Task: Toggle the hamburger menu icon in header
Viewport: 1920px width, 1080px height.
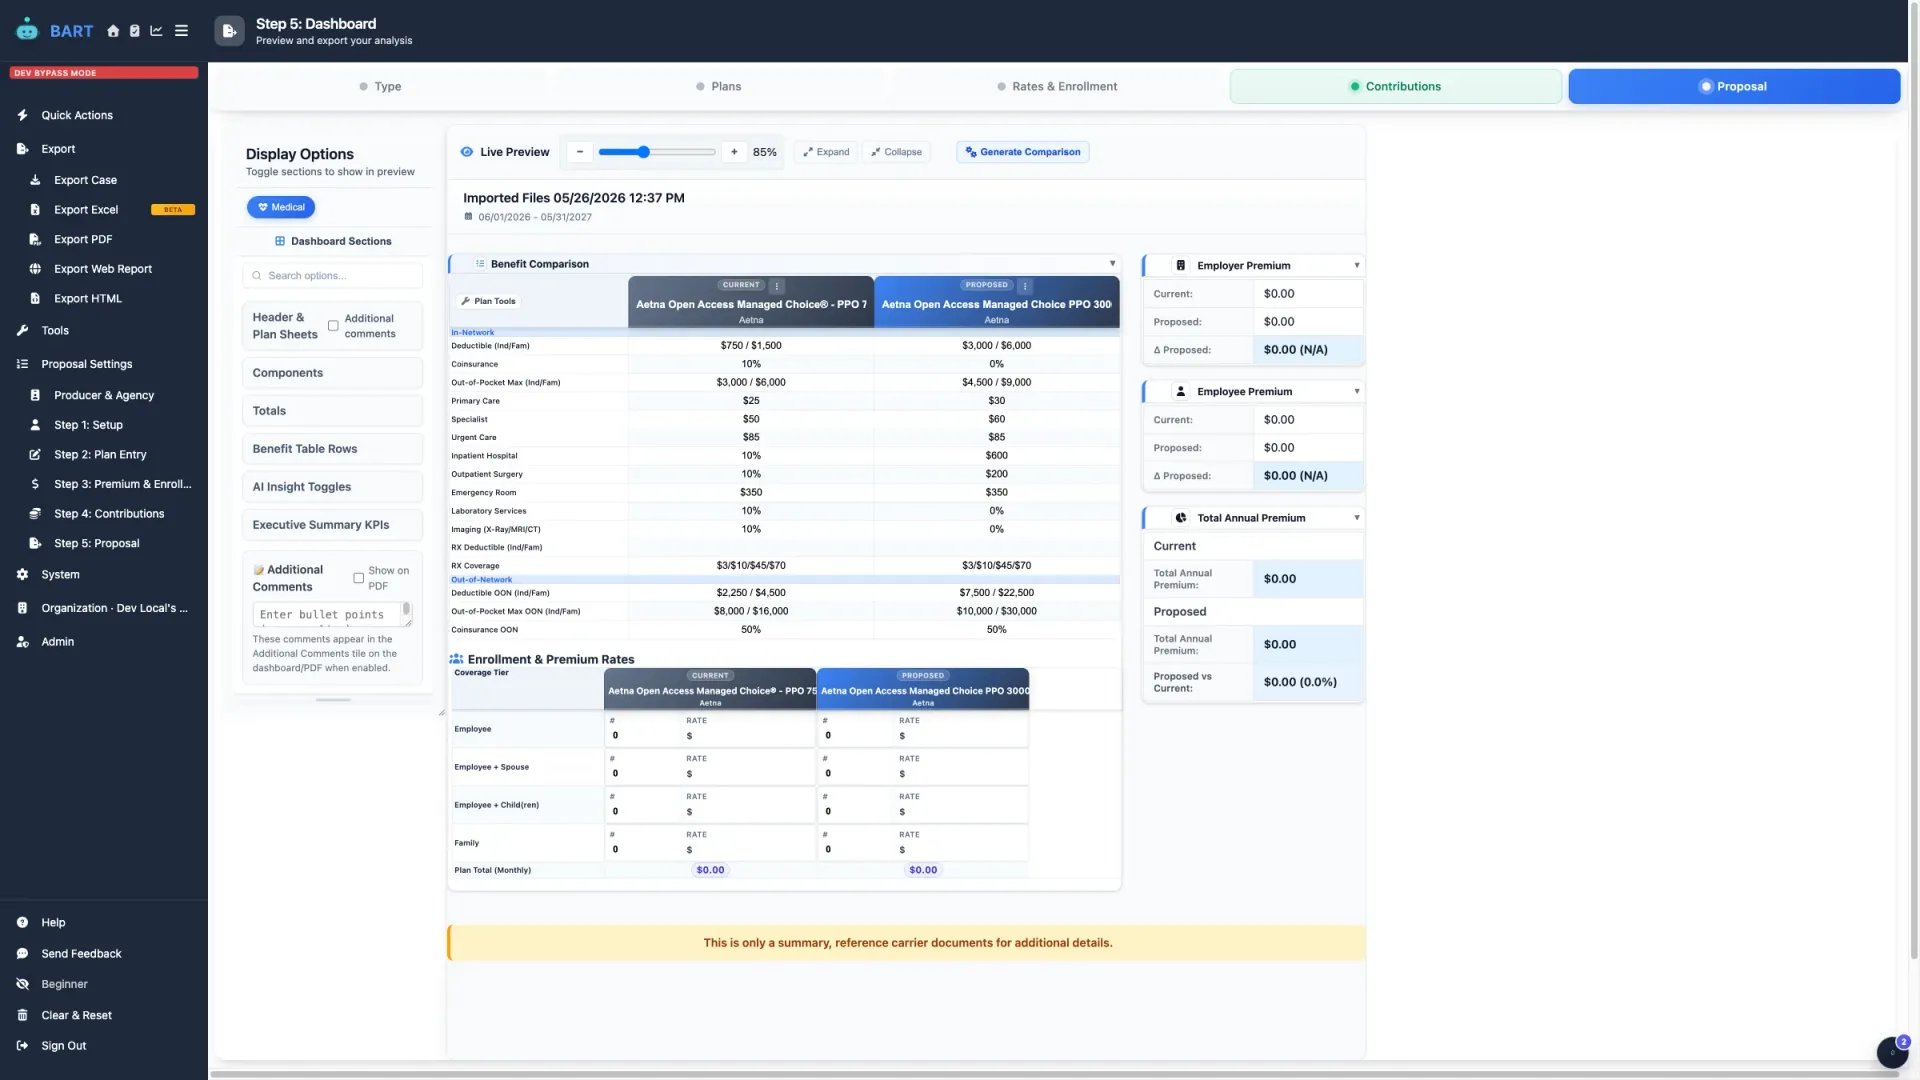Action: tap(181, 31)
